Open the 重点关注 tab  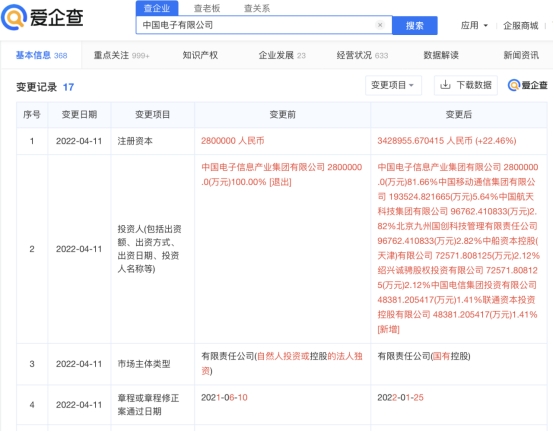pos(121,55)
